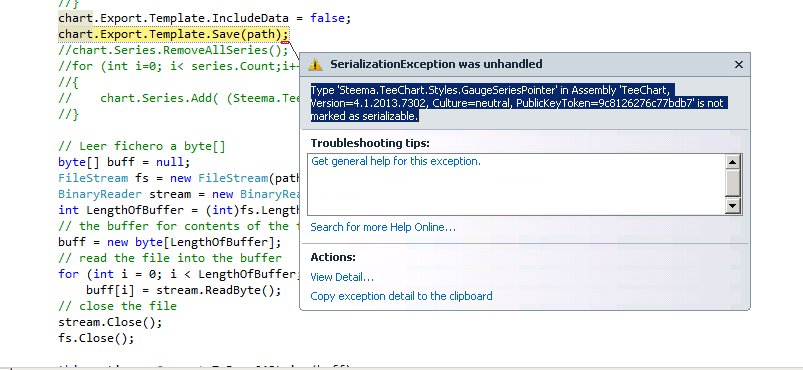Click the troubleshooting tips scrollbar thumb
Viewport: 803px width, 370px height.
pyautogui.click(x=733, y=182)
